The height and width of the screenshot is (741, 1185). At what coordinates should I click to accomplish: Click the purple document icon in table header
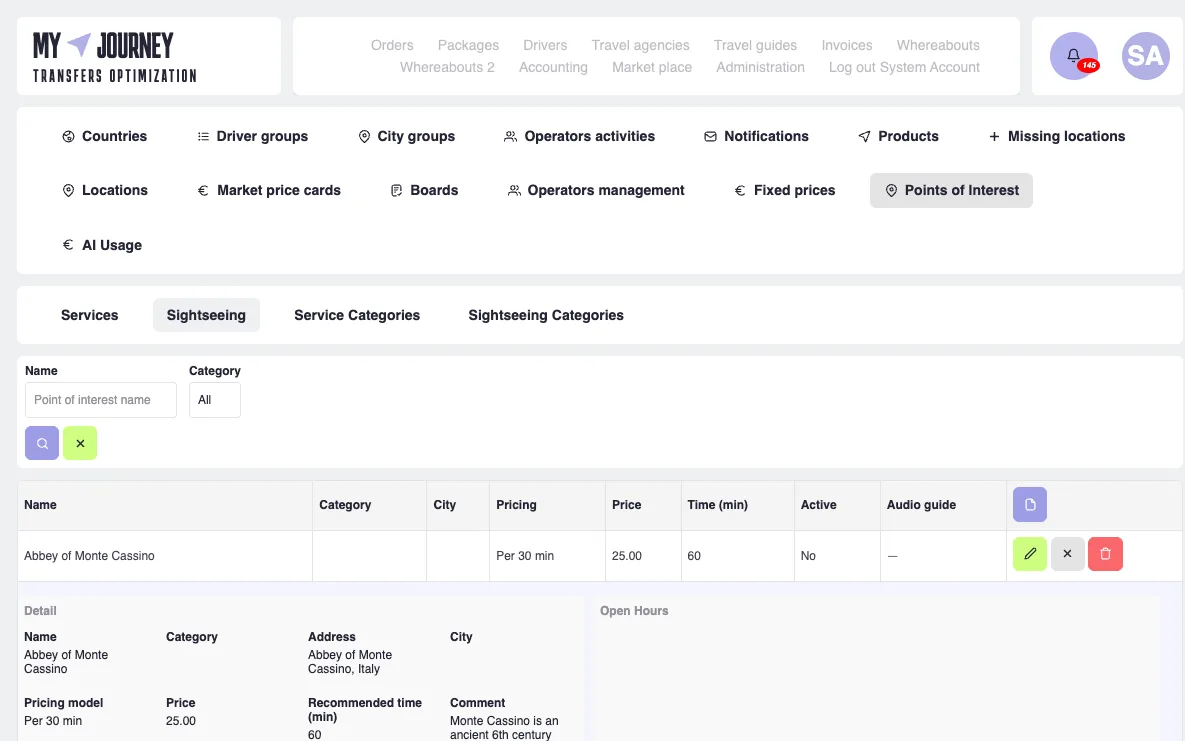pos(1029,504)
